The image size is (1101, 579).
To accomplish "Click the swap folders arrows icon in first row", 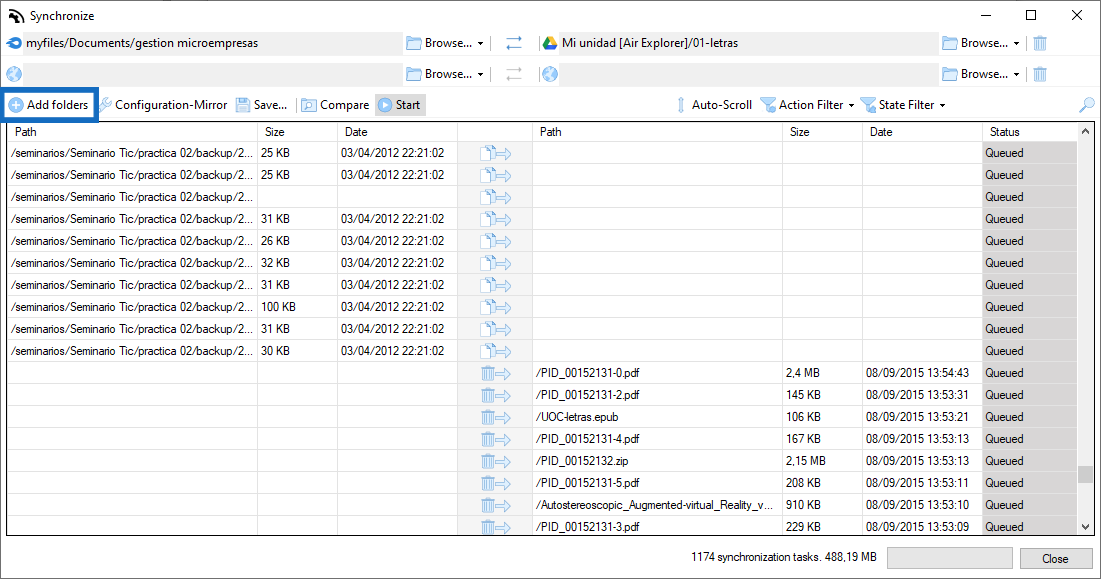I will tap(514, 44).
